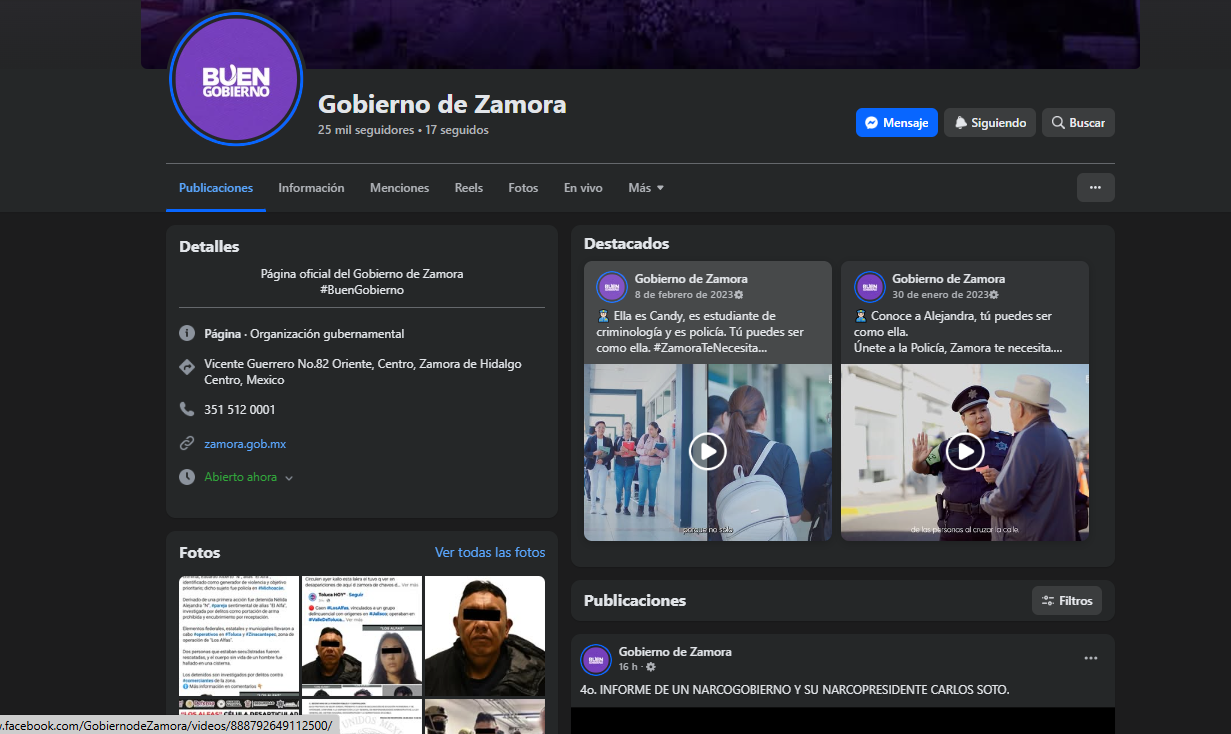The height and width of the screenshot is (734, 1231).
Task: Toggle the Siguiendo follow button
Action: pyautogui.click(x=990, y=123)
